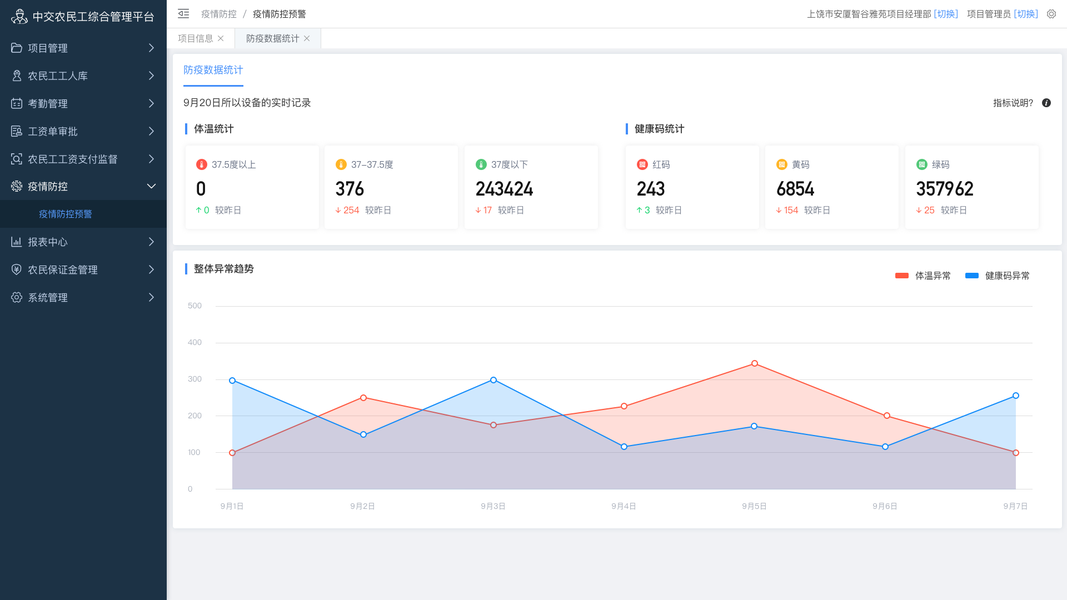Click the 农民工工资支付监督 scan icon

[16, 159]
